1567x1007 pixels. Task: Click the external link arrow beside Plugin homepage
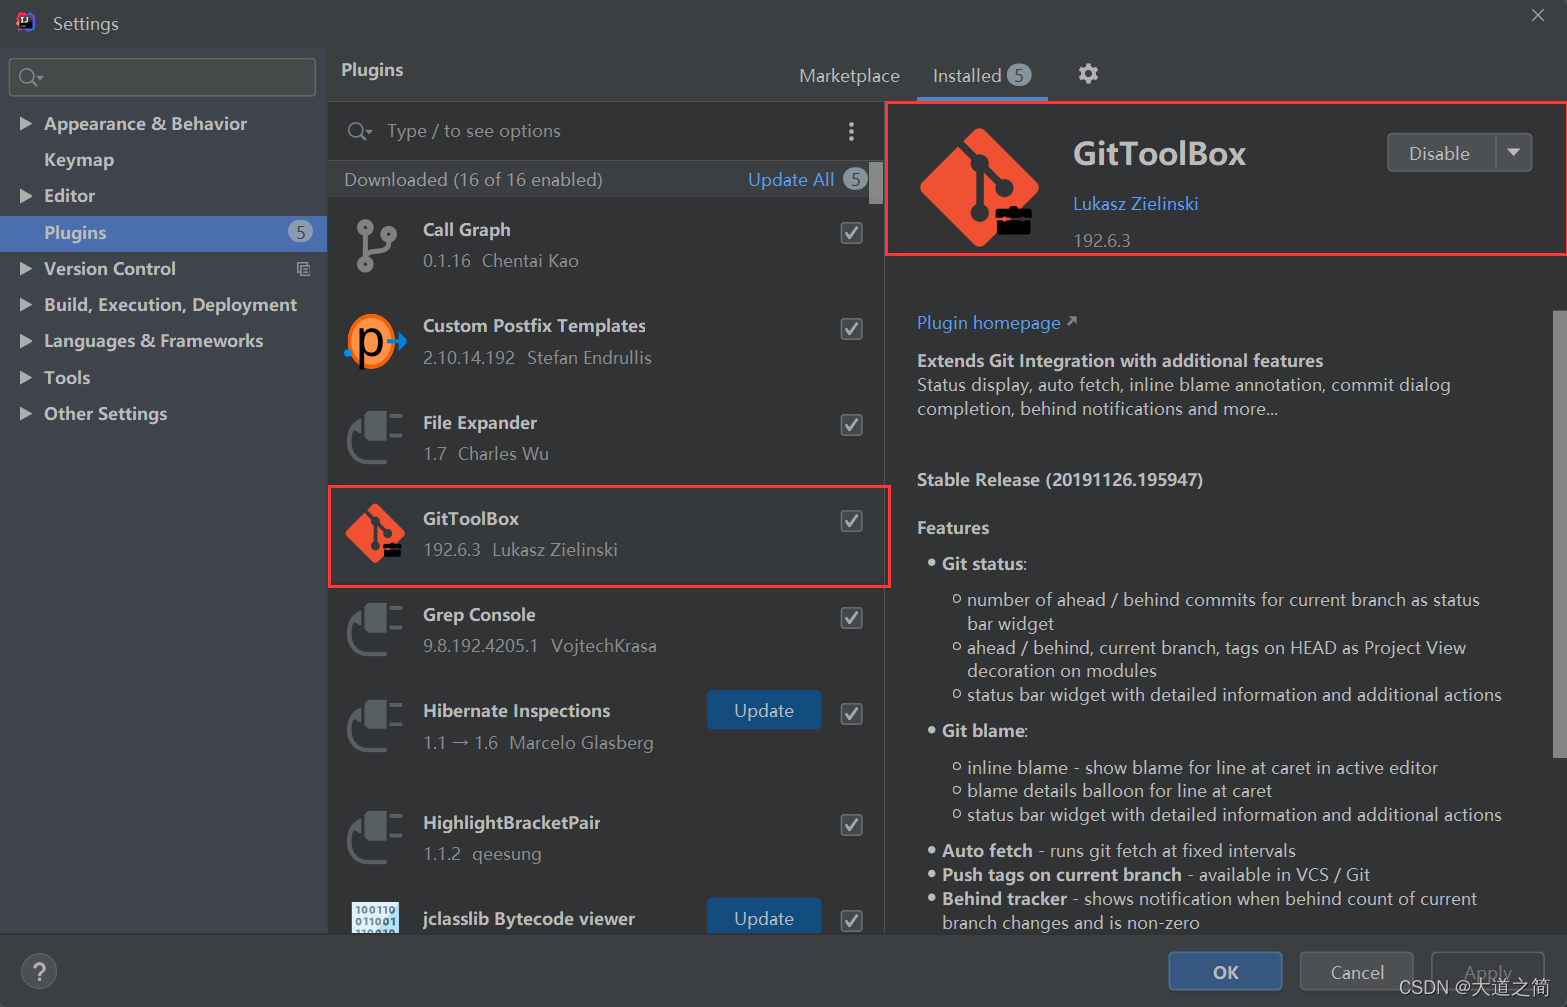pos(1072,321)
